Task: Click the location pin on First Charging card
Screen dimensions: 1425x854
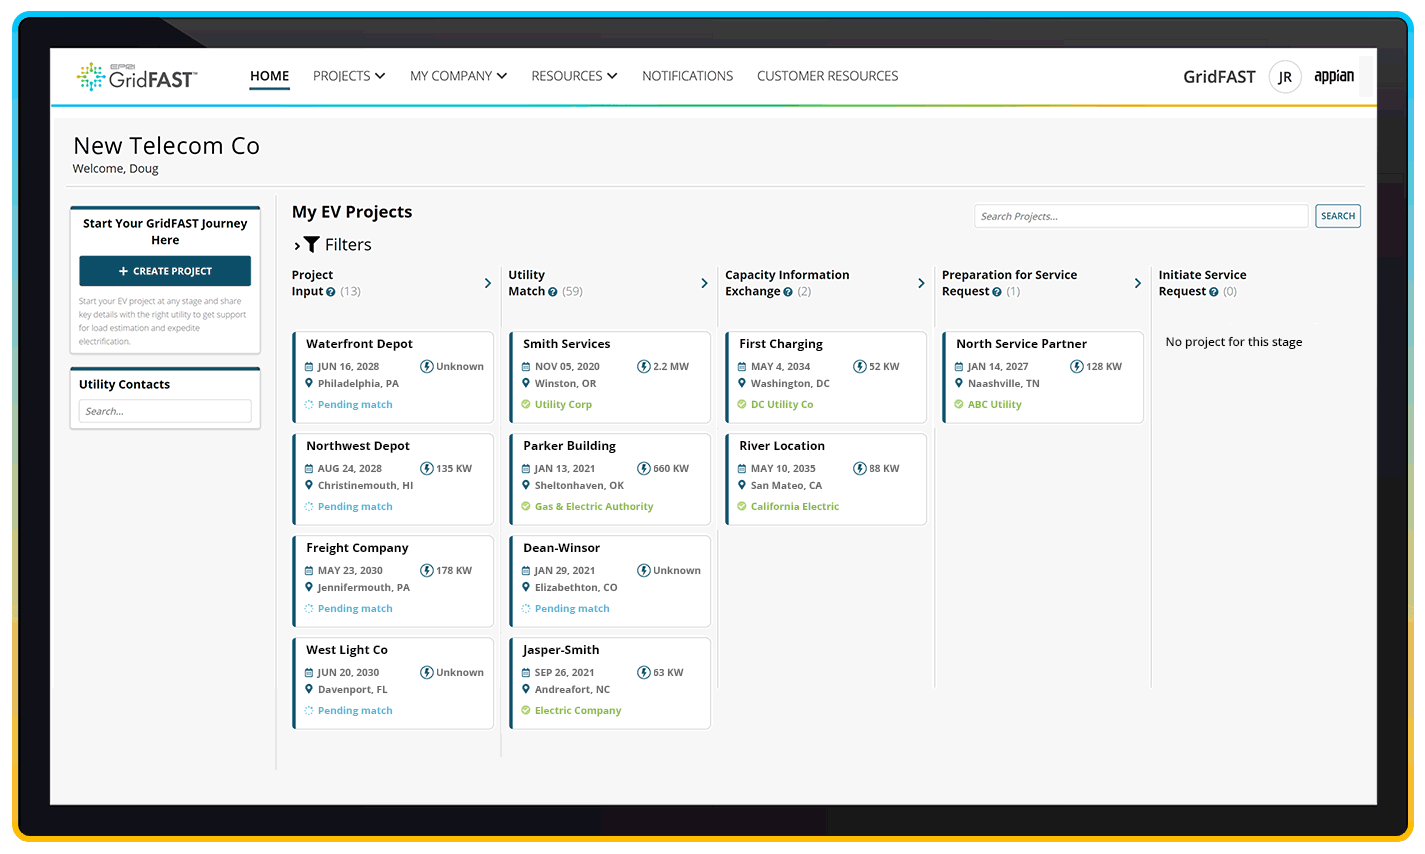Action: click(x=742, y=383)
